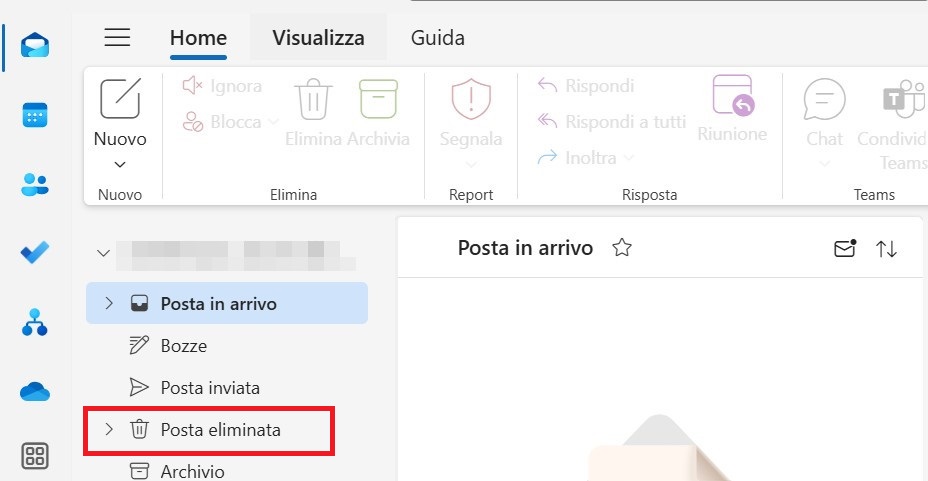Open the Calendar app icon
The image size is (928, 481).
click(x=35, y=115)
